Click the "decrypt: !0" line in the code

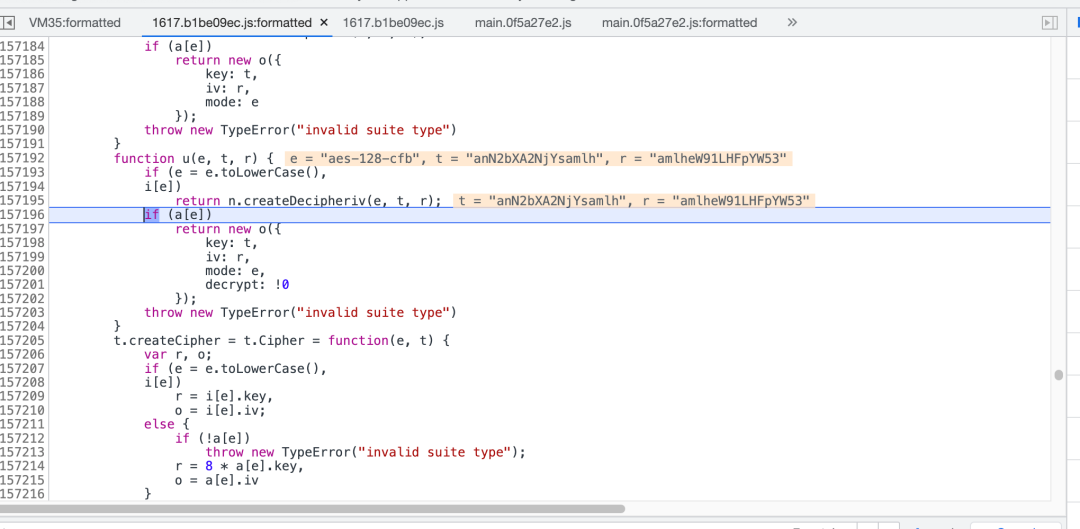pyautogui.click(x=247, y=284)
